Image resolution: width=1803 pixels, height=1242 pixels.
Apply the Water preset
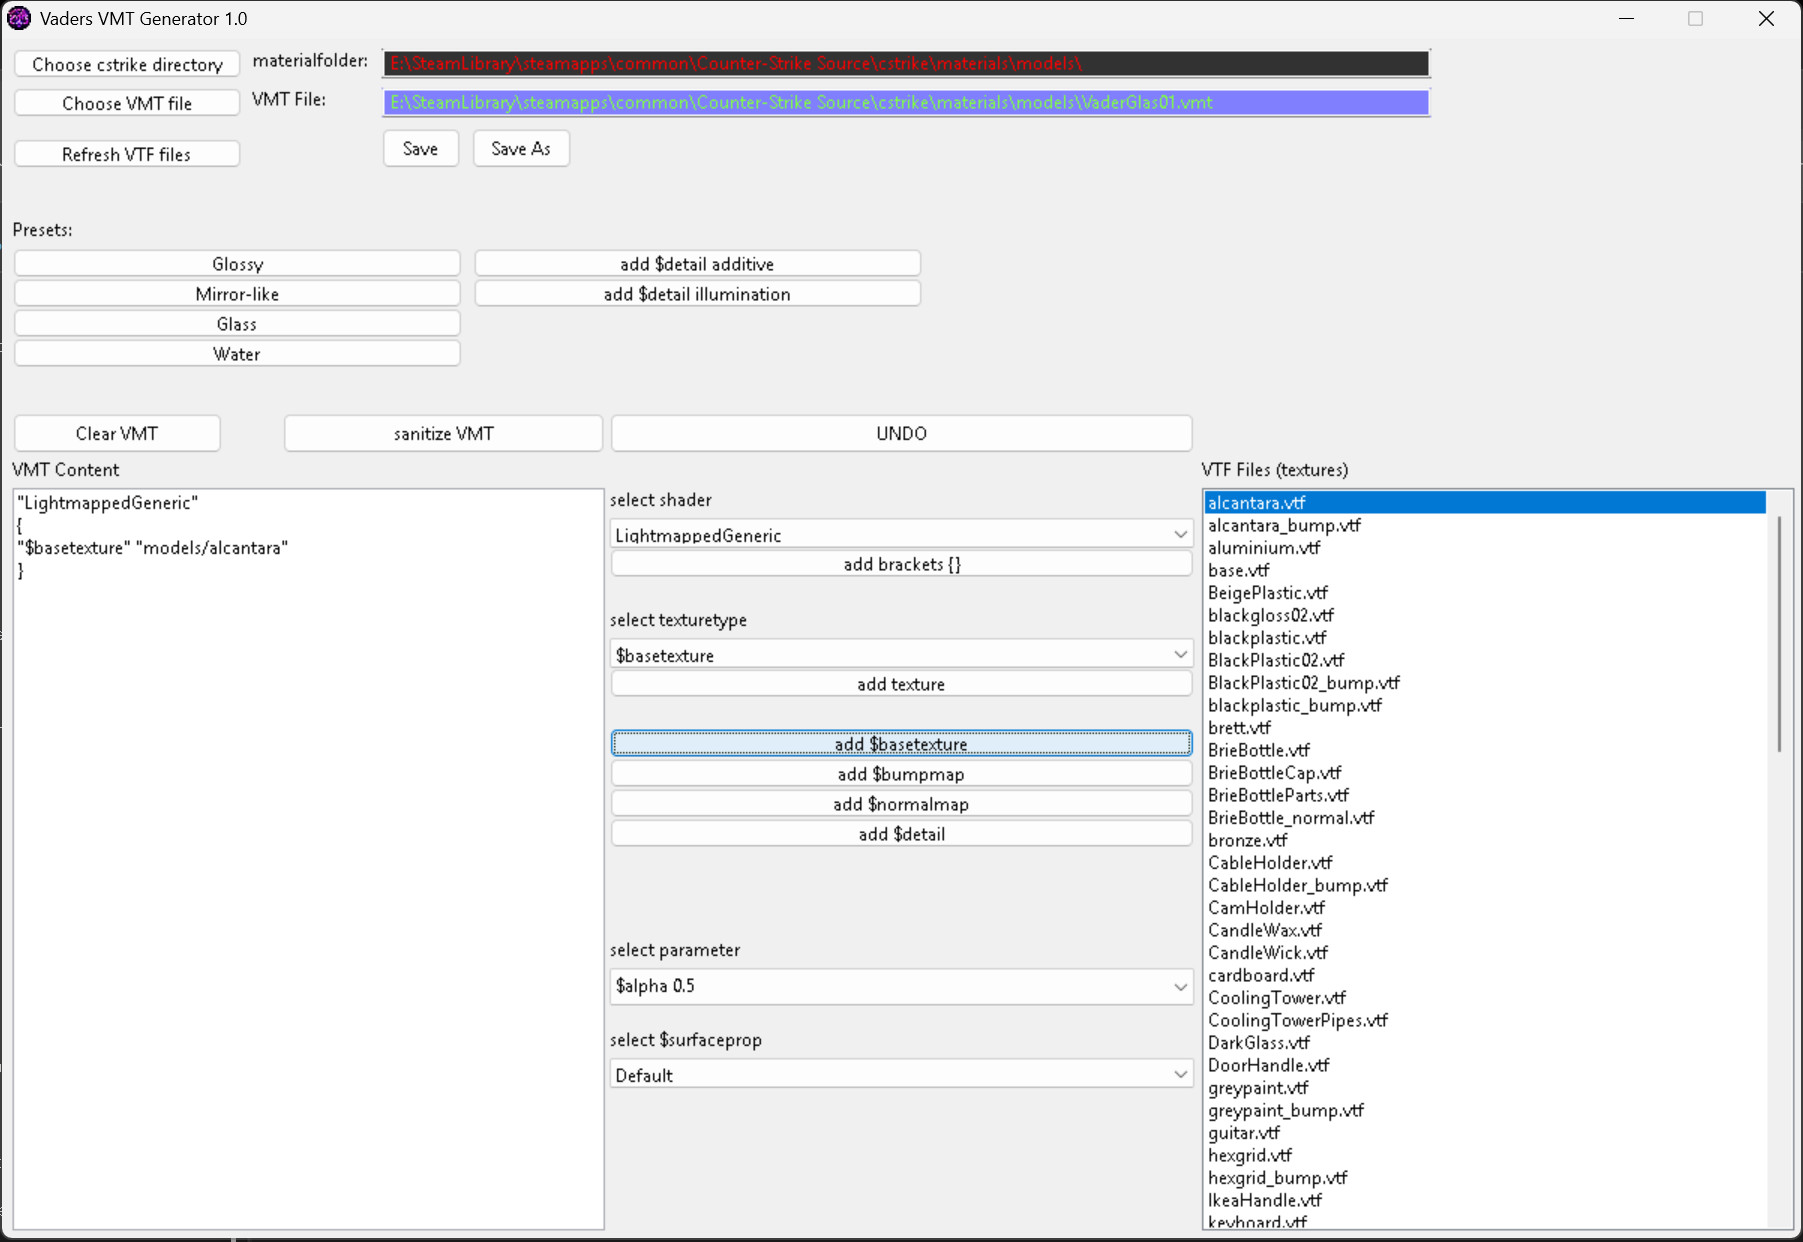[237, 354]
